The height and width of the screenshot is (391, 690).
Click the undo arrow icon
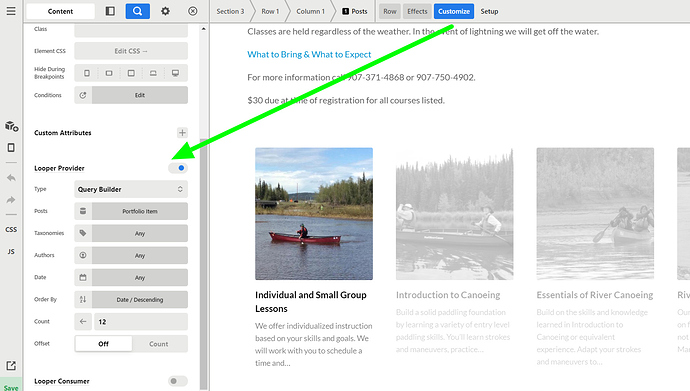click(x=11, y=178)
